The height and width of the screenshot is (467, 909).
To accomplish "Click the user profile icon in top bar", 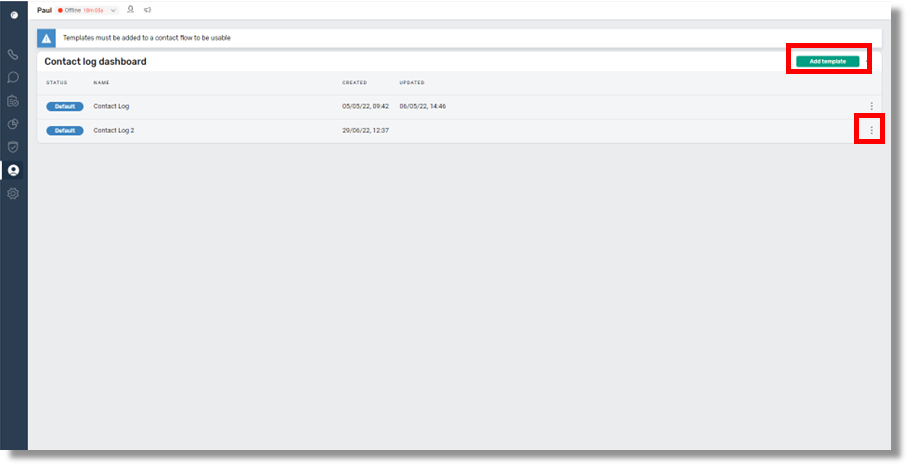I will click(x=130, y=10).
